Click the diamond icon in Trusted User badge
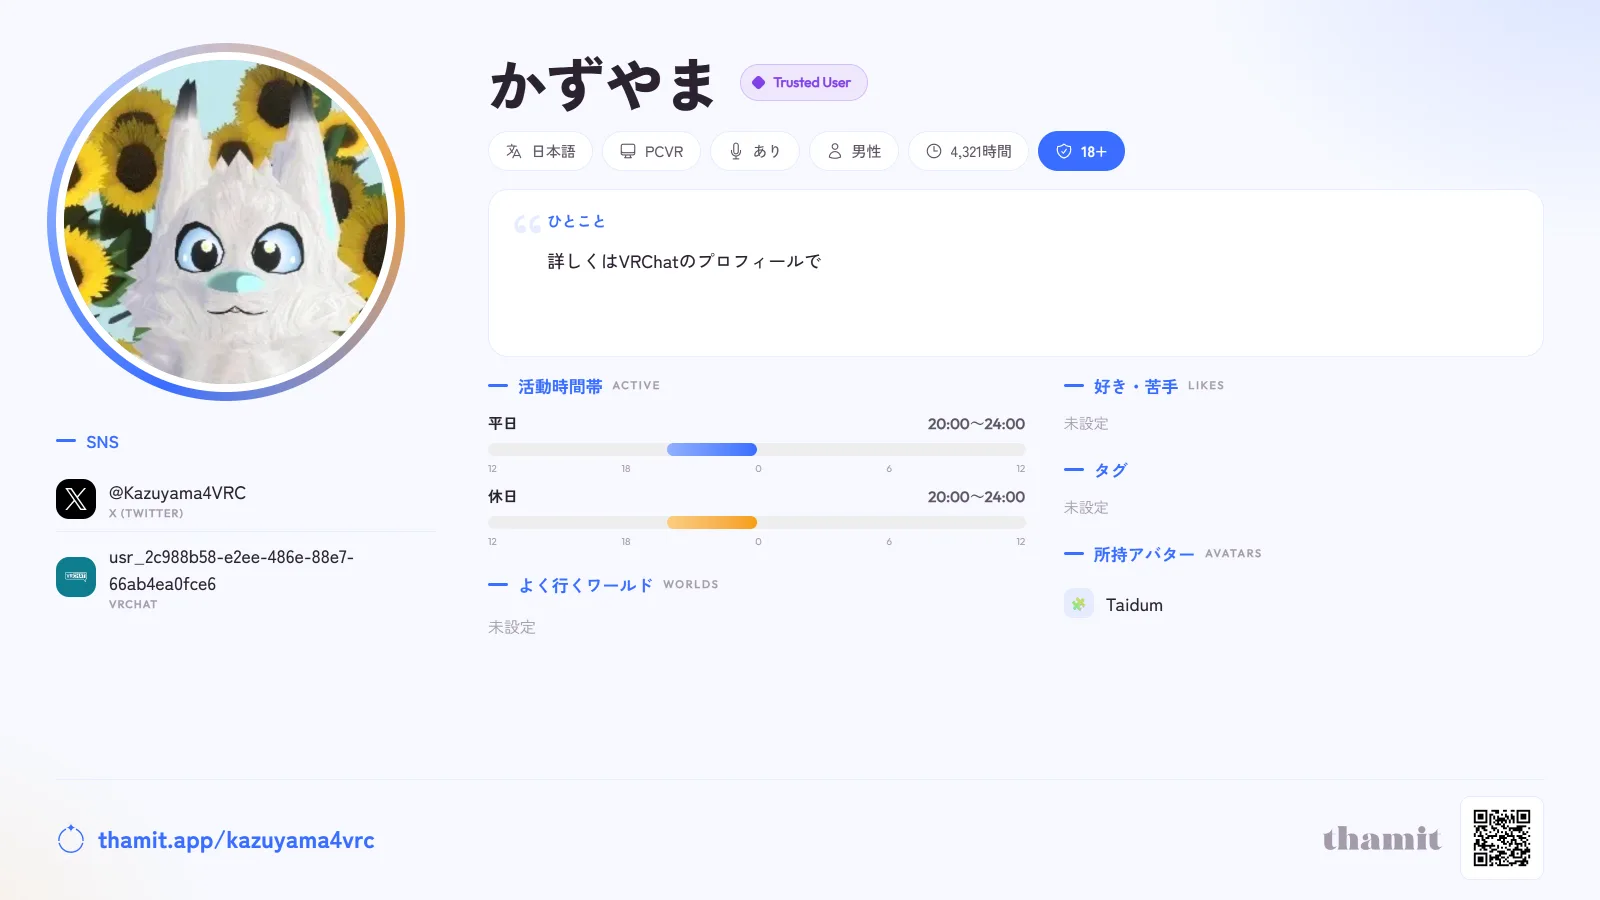The image size is (1600, 900). coord(759,83)
